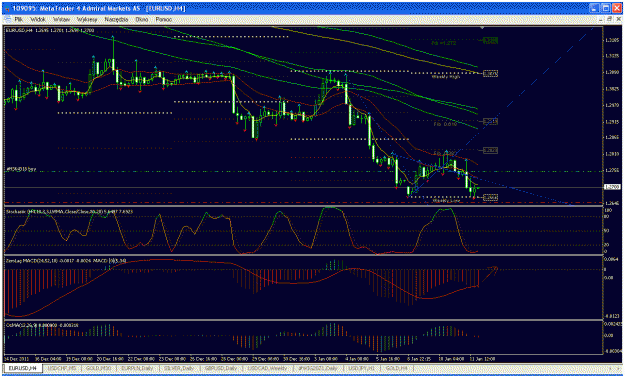The image size is (625, 376).
Task: Switch to the GOLD,H4 chart tab
Action: click(x=396, y=368)
